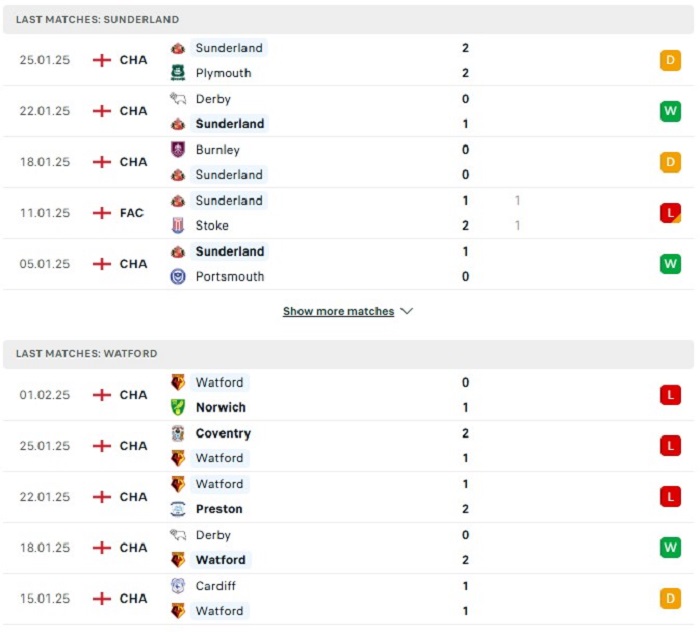Click England flag on 01.02.25 match
The image size is (700, 636).
(102, 395)
